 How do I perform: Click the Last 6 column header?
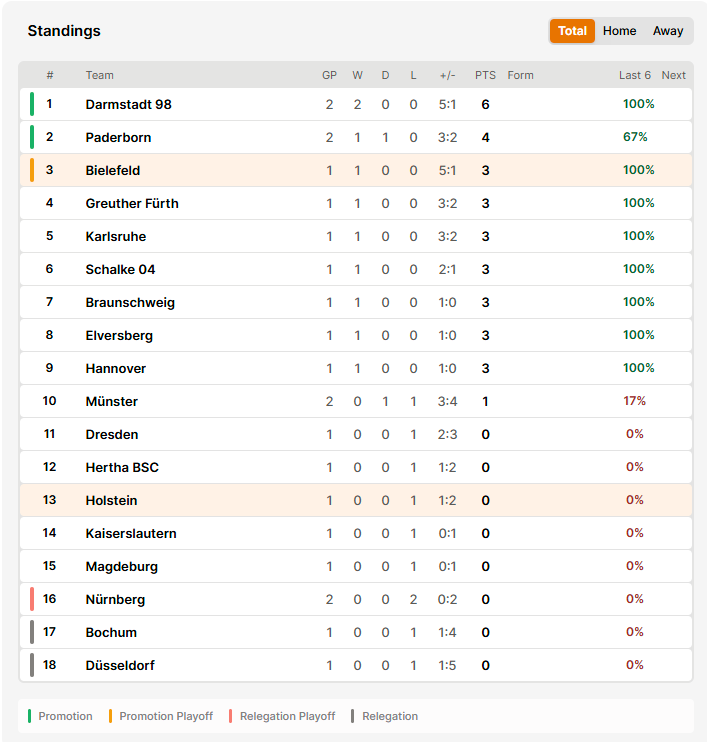click(x=635, y=75)
